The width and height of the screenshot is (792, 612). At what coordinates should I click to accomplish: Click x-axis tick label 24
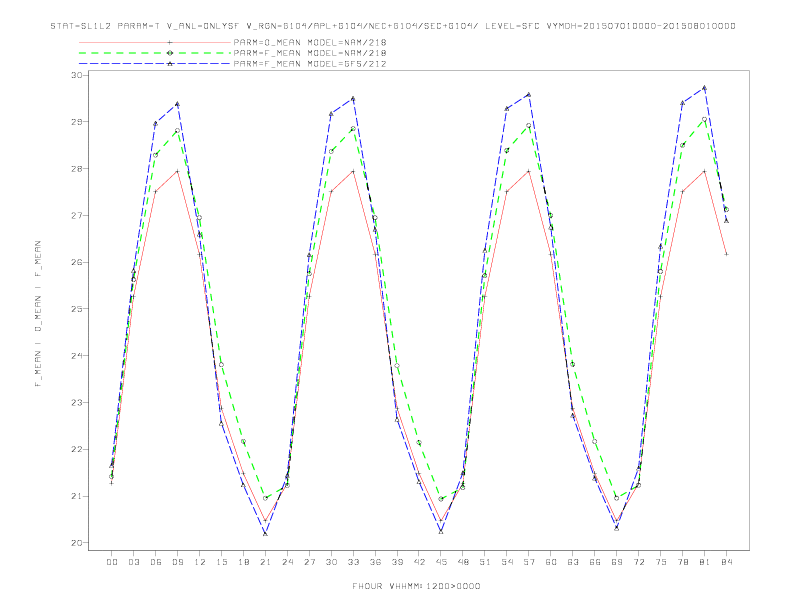pyautogui.click(x=287, y=562)
